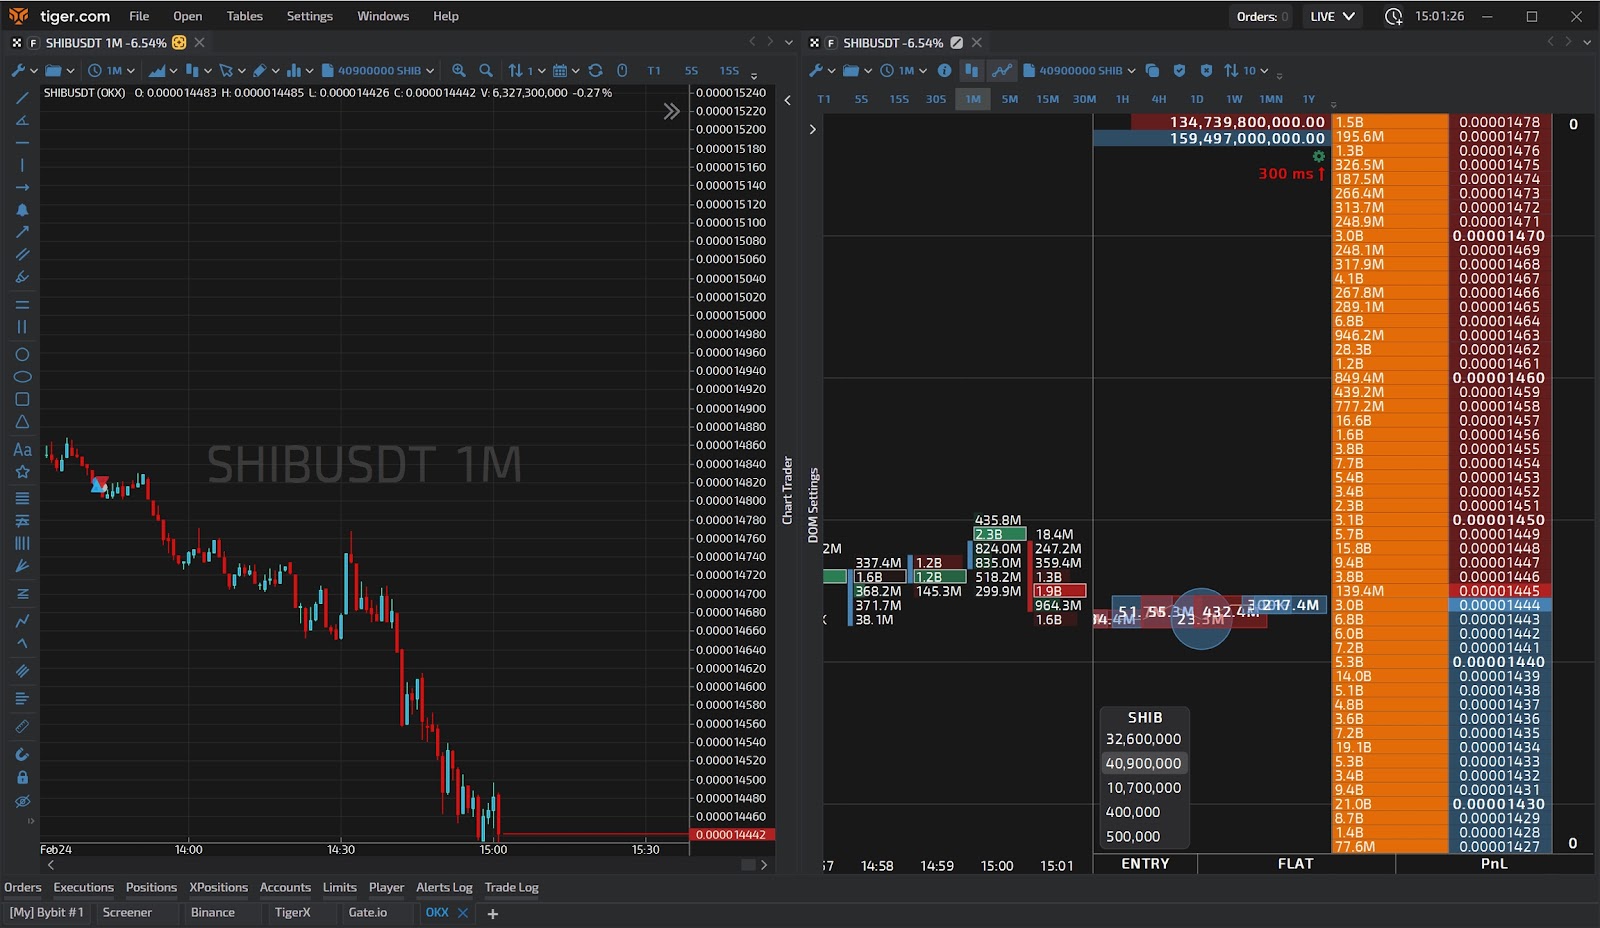This screenshot has width=1600, height=928.
Task: Click the FLAT button
Action: coord(1295,864)
